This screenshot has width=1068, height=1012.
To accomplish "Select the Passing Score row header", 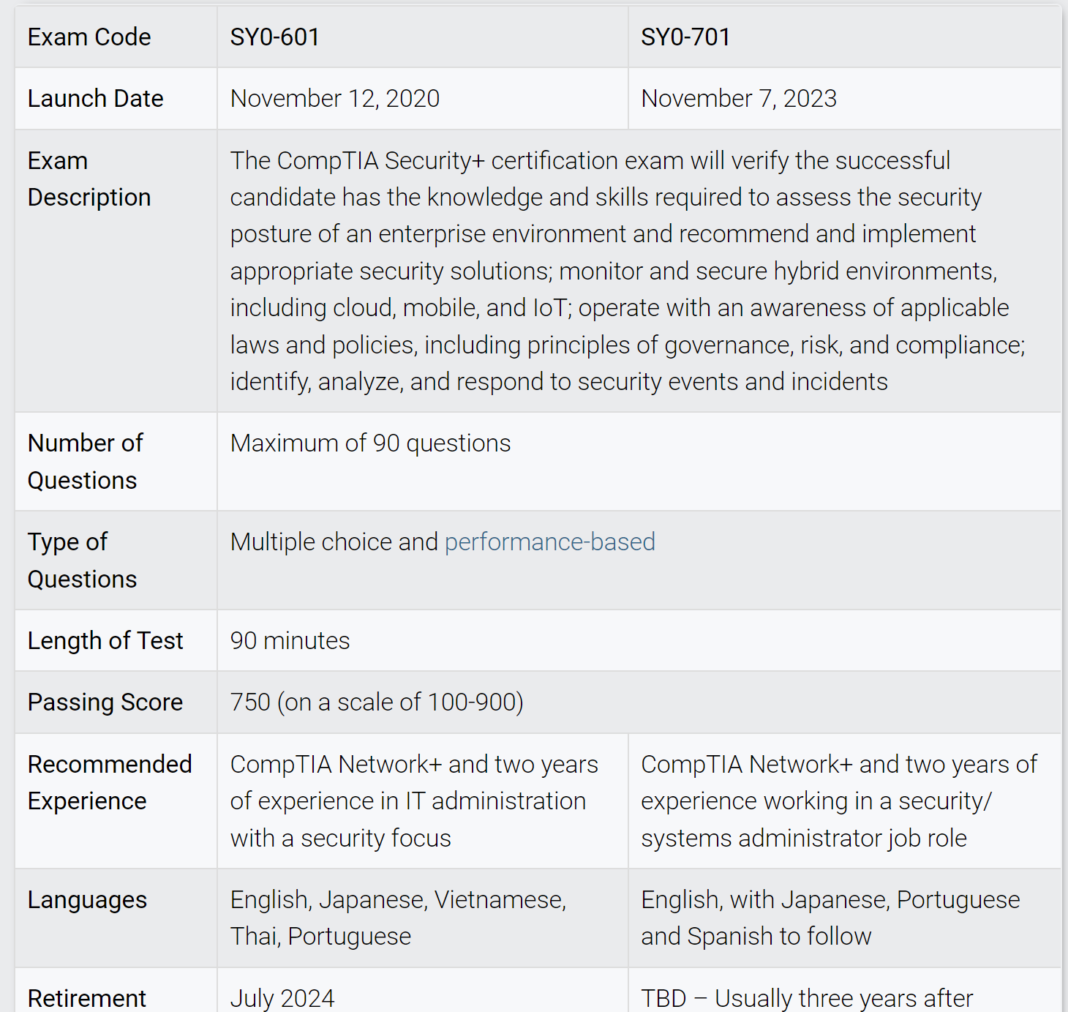I will pyautogui.click(x=104, y=702).
